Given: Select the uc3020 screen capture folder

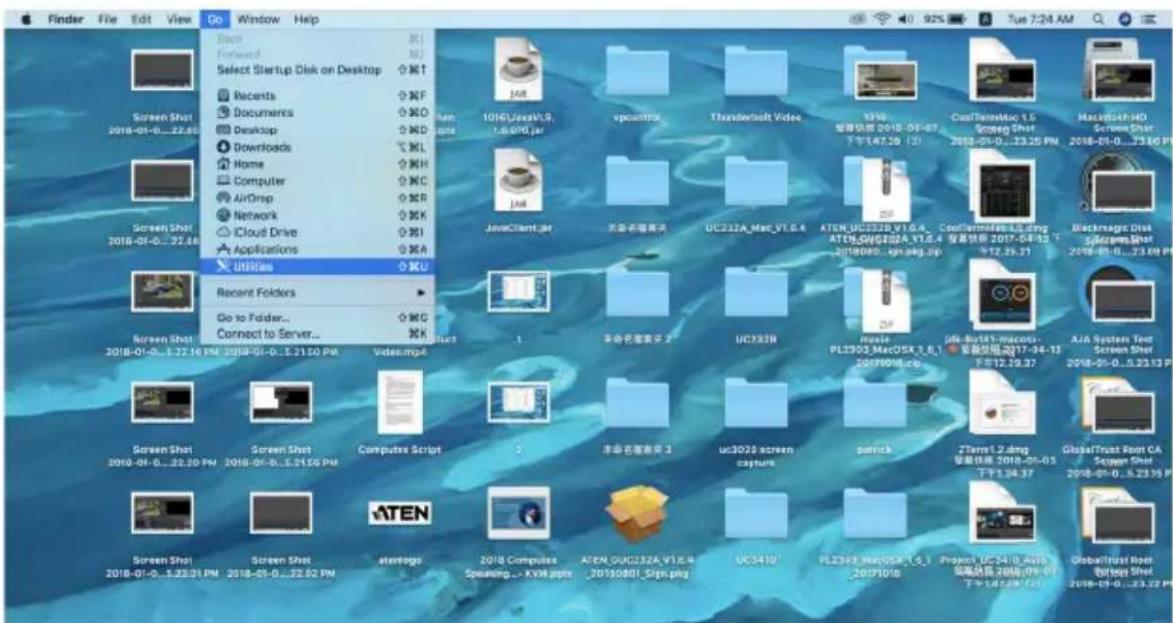Looking at the screenshot, I should [756, 403].
